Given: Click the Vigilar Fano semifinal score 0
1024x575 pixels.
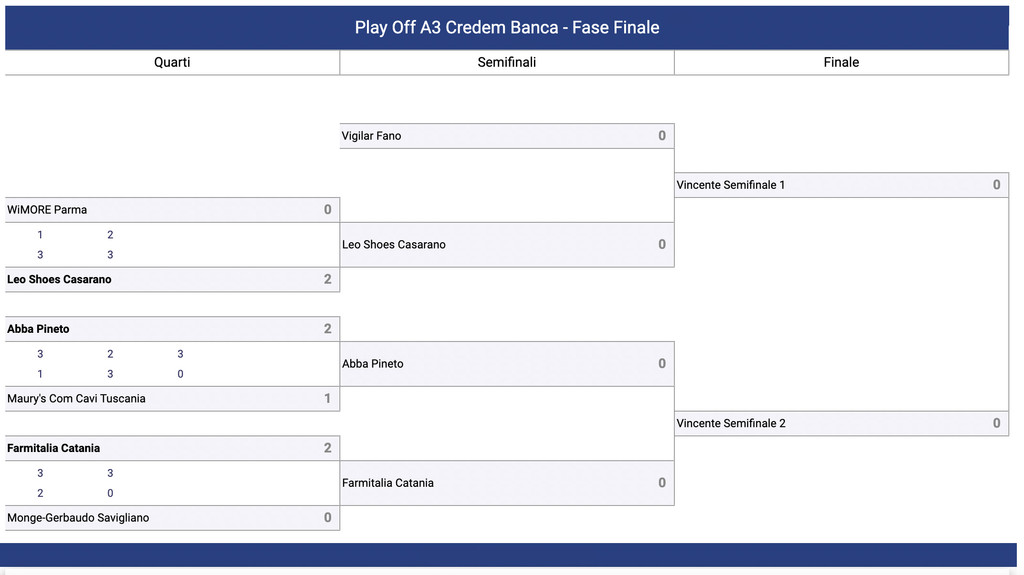Looking at the screenshot, I should point(662,136).
